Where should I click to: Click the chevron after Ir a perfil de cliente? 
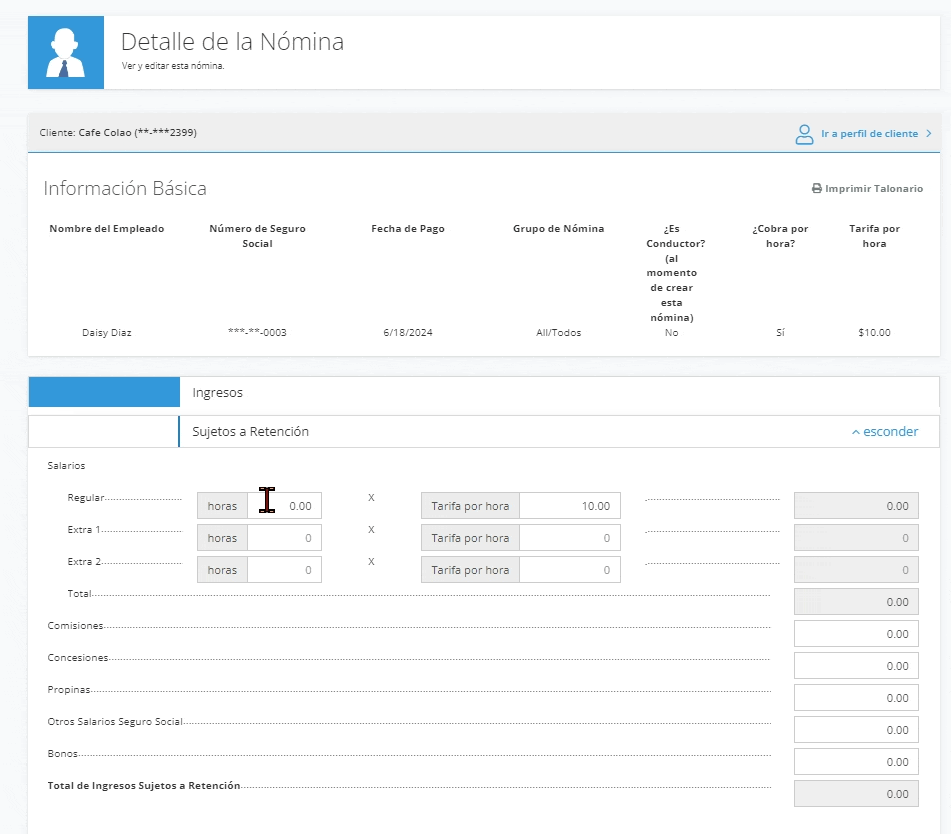point(929,133)
